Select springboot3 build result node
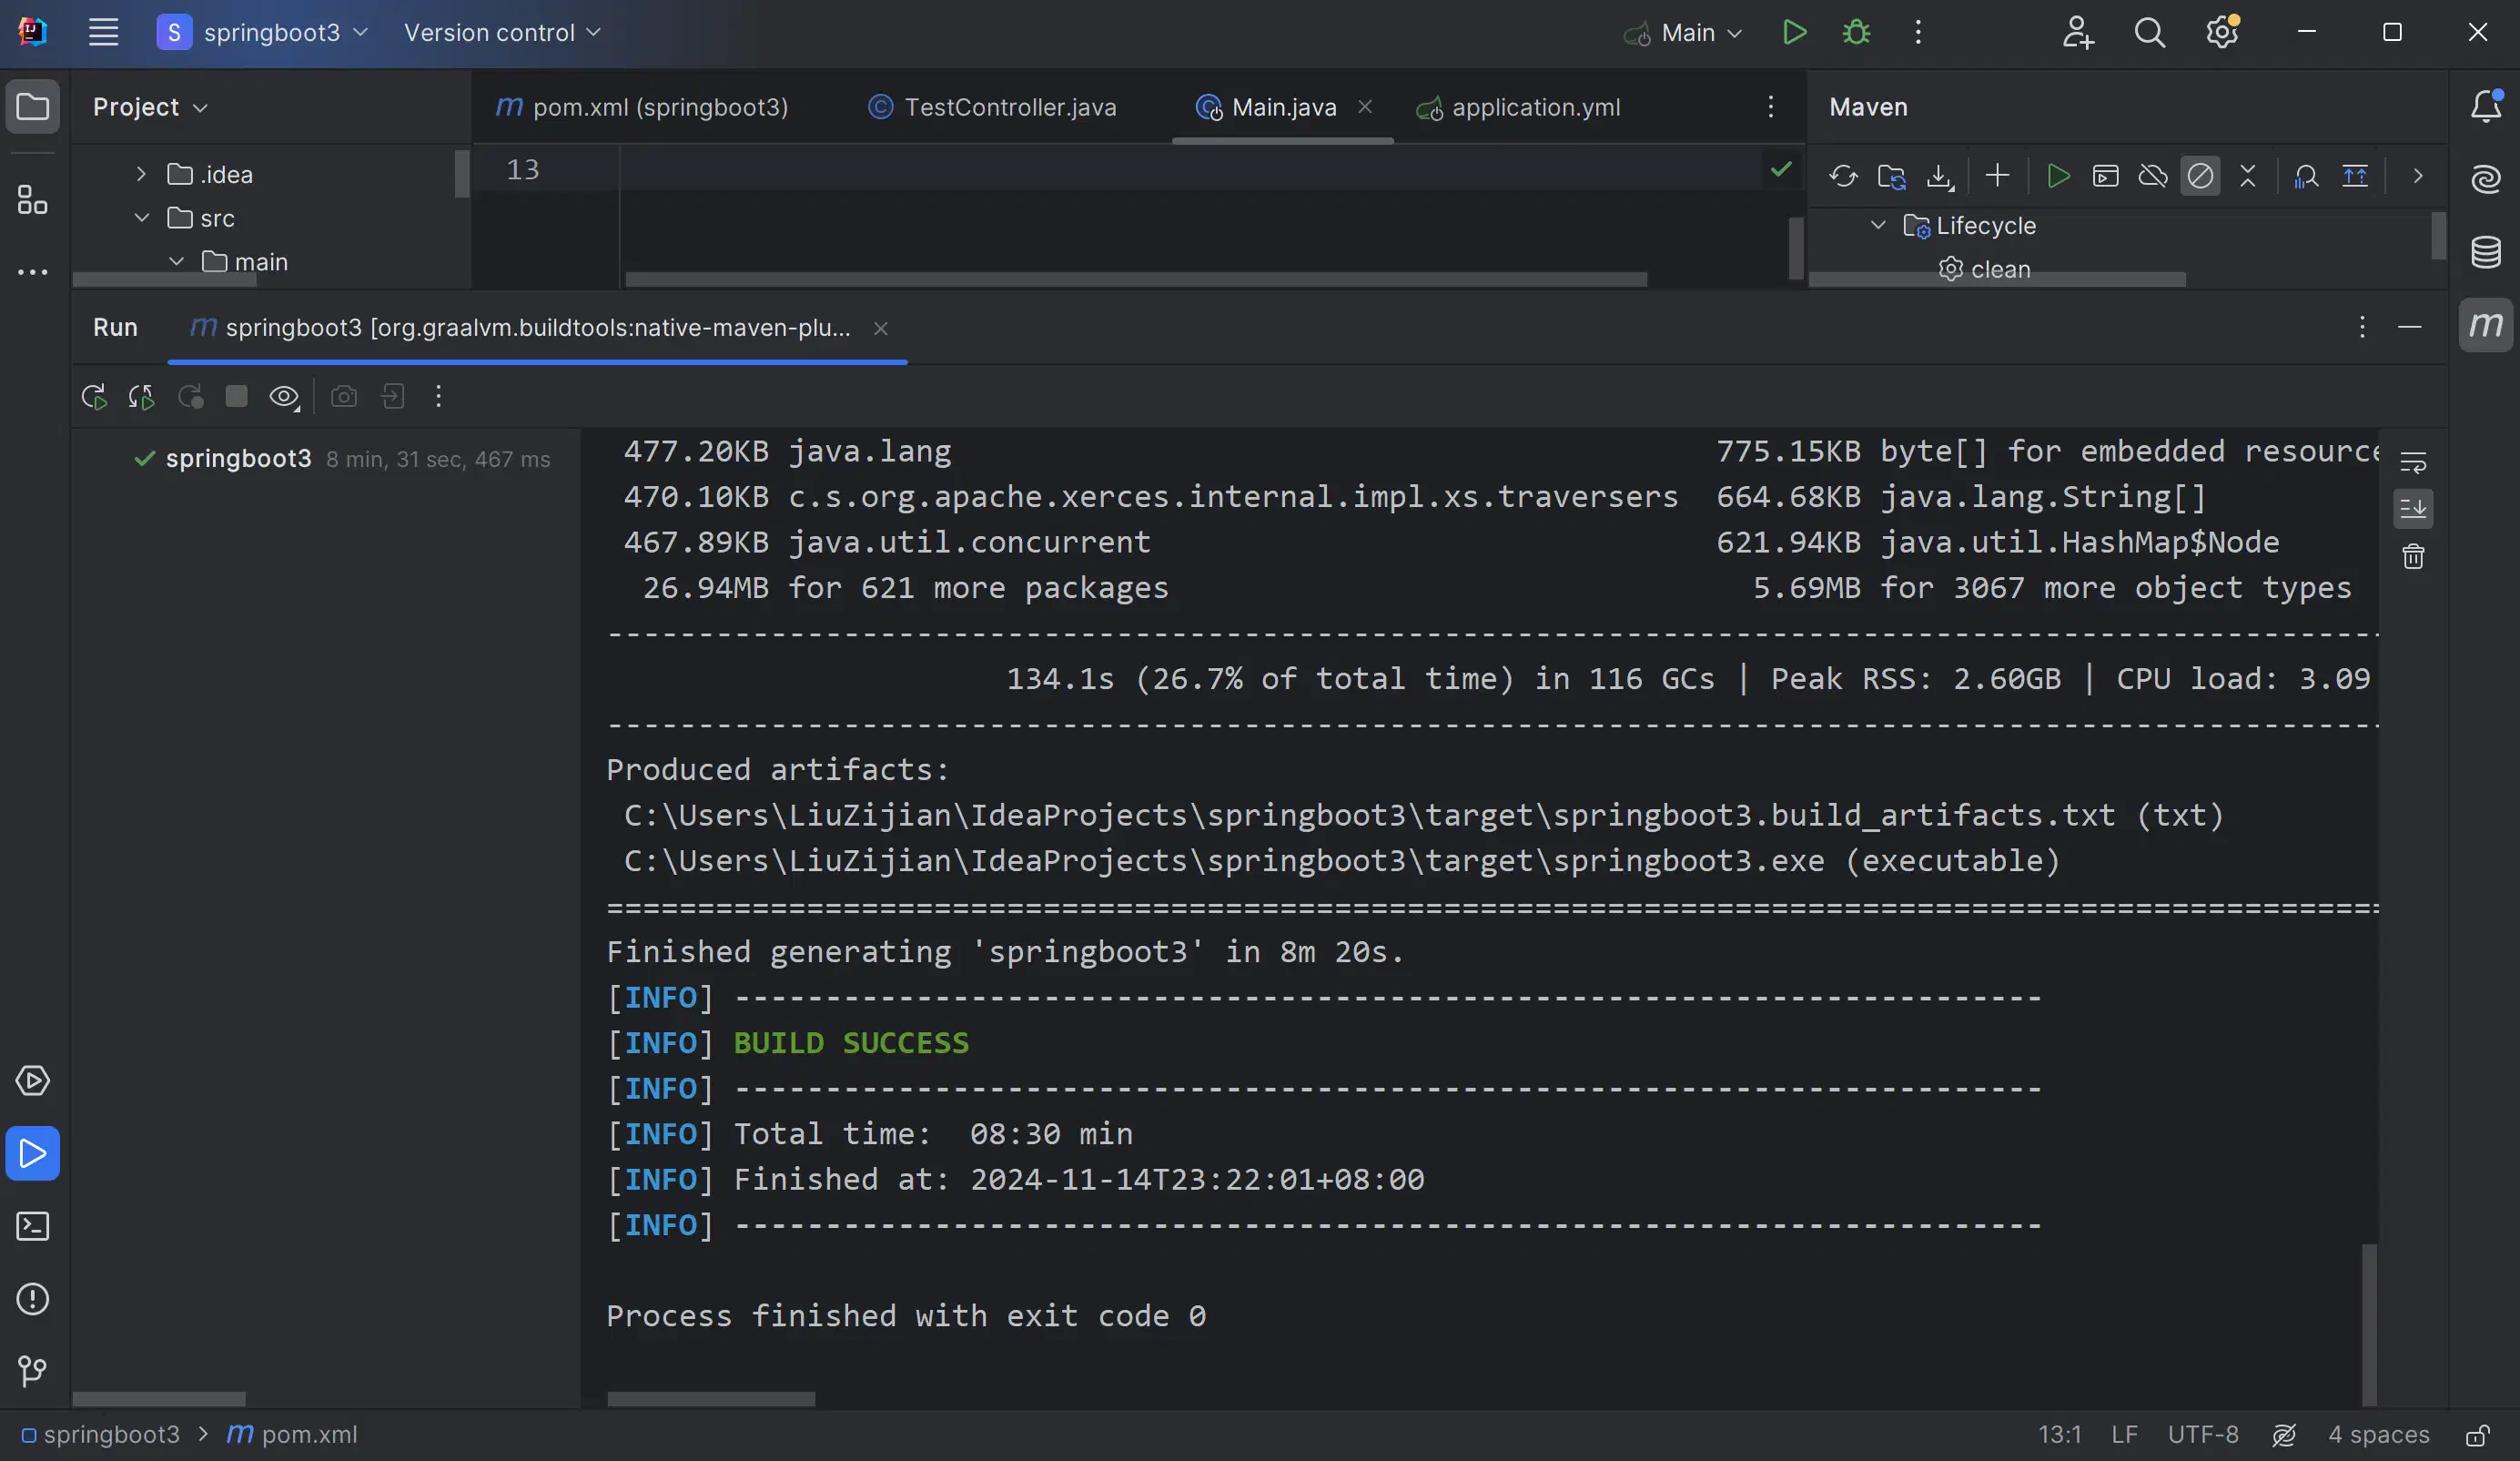This screenshot has width=2520, height=1461. pyautogui.click(x=340, y=458)
